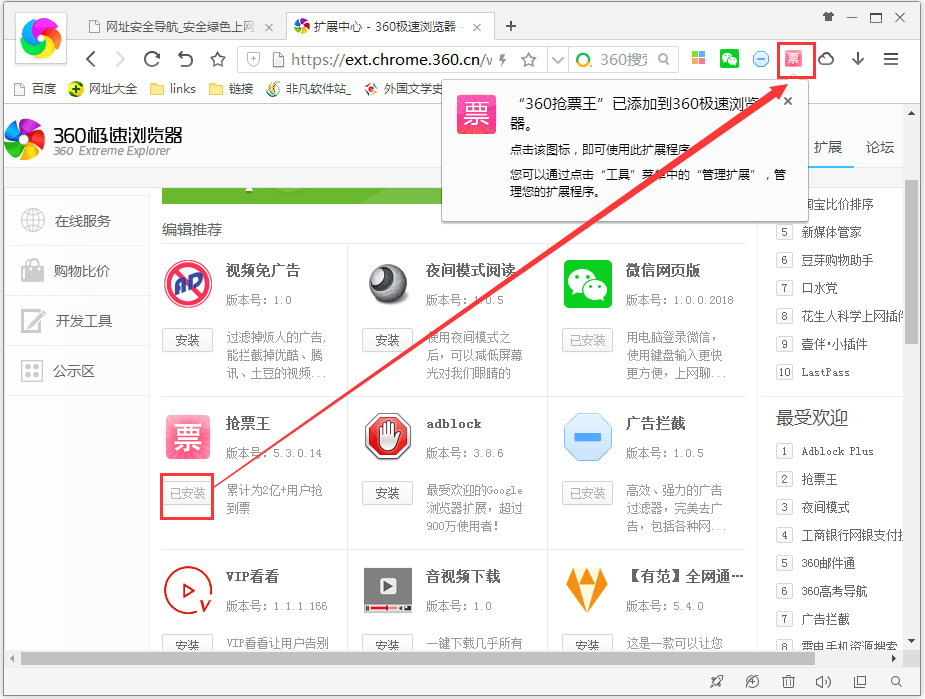Click the rocket boost icon in status bar
925x699 pixels.
(716, 681)
